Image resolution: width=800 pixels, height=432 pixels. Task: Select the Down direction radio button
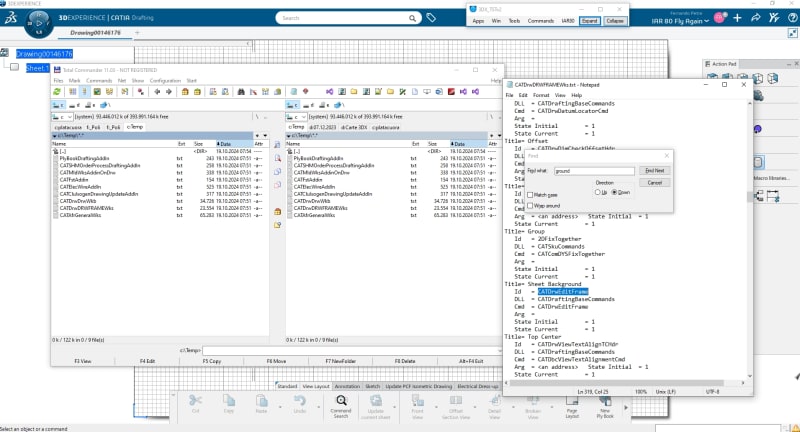(x=614, y=192)
